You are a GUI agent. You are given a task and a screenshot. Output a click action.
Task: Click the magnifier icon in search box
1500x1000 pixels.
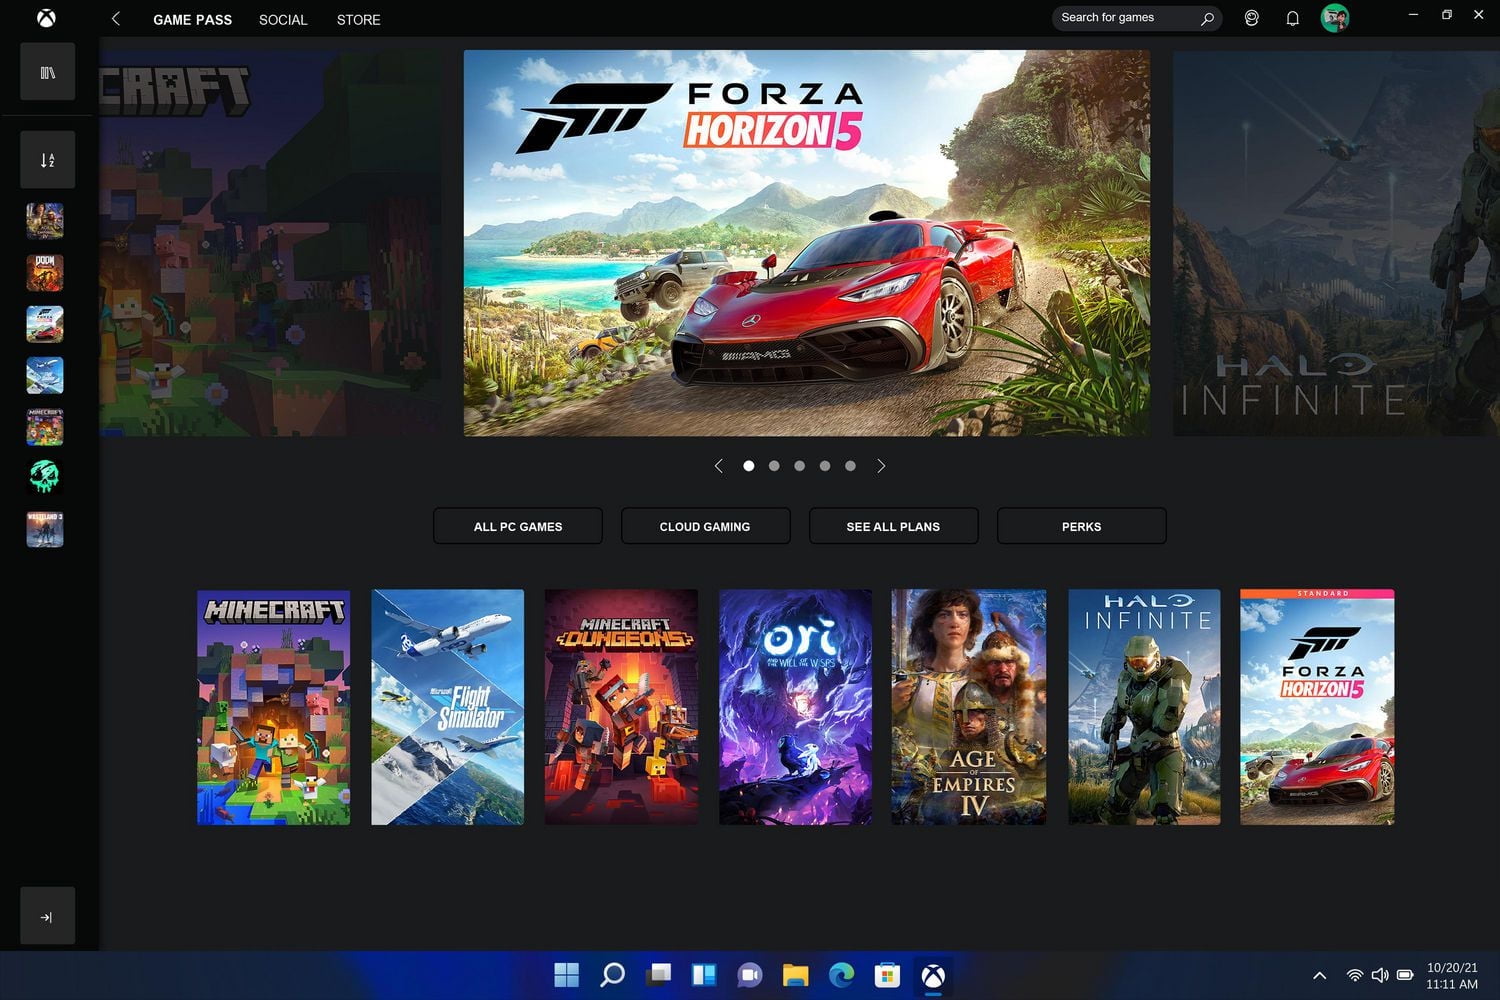click(1207, 18)
